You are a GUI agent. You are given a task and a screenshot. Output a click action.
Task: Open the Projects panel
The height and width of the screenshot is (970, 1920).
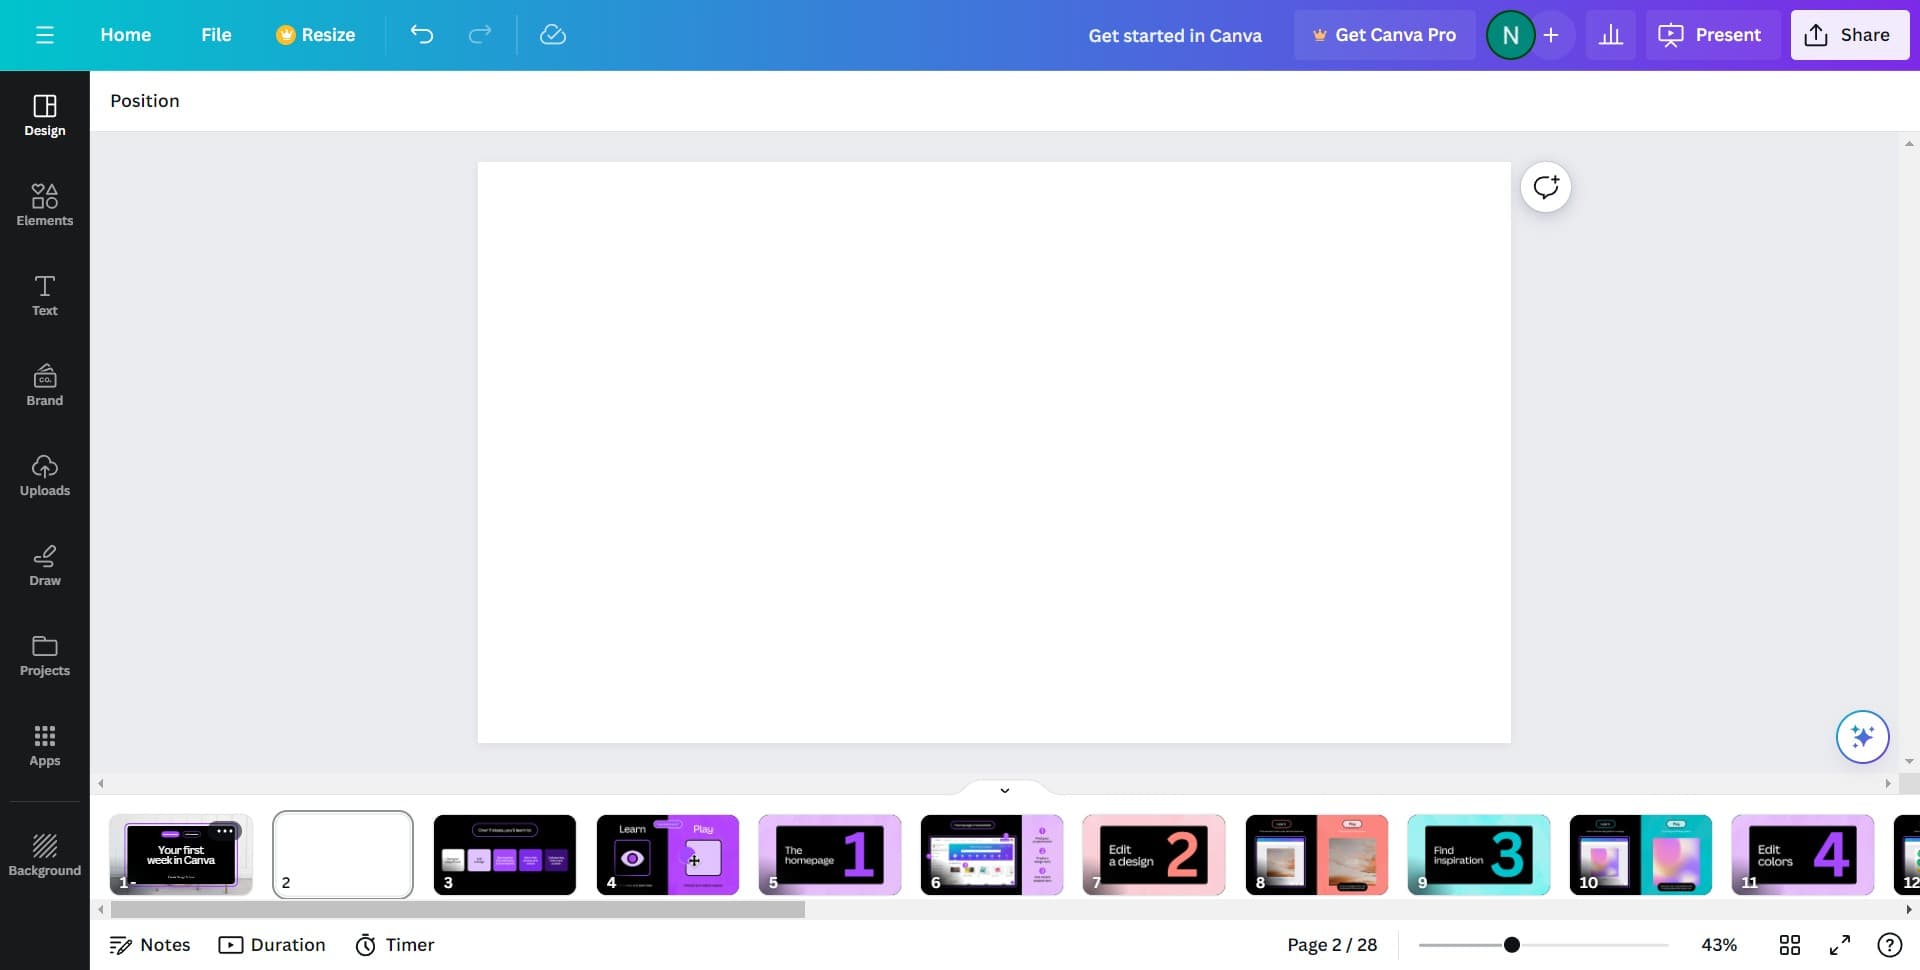click(44, 655)
